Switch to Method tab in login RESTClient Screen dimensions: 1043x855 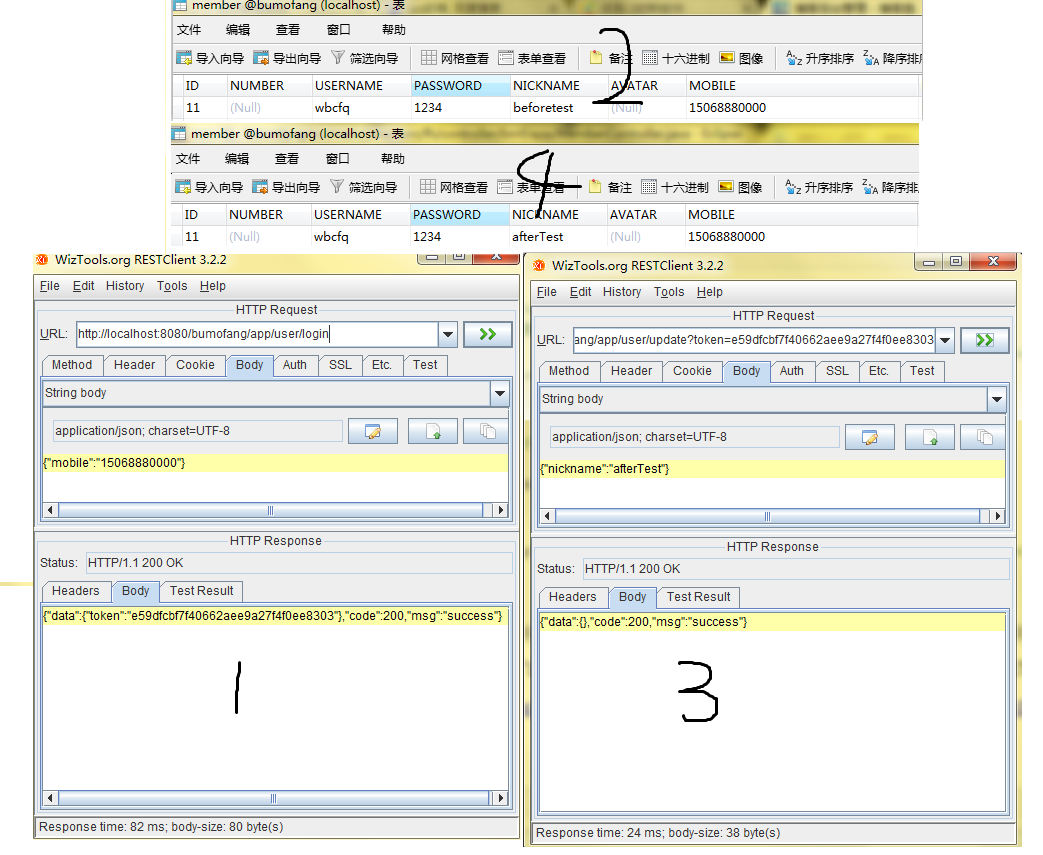click(72, 365)
